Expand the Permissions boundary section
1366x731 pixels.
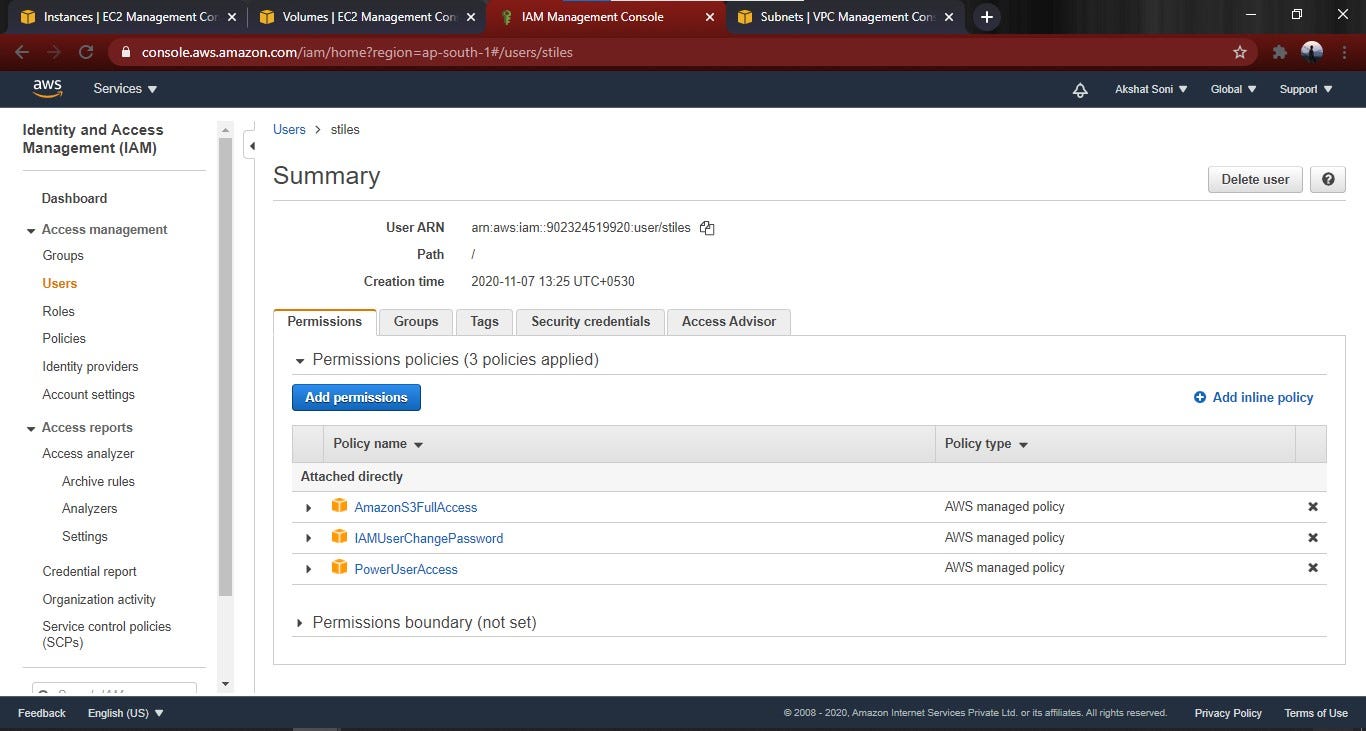(299, 623)
